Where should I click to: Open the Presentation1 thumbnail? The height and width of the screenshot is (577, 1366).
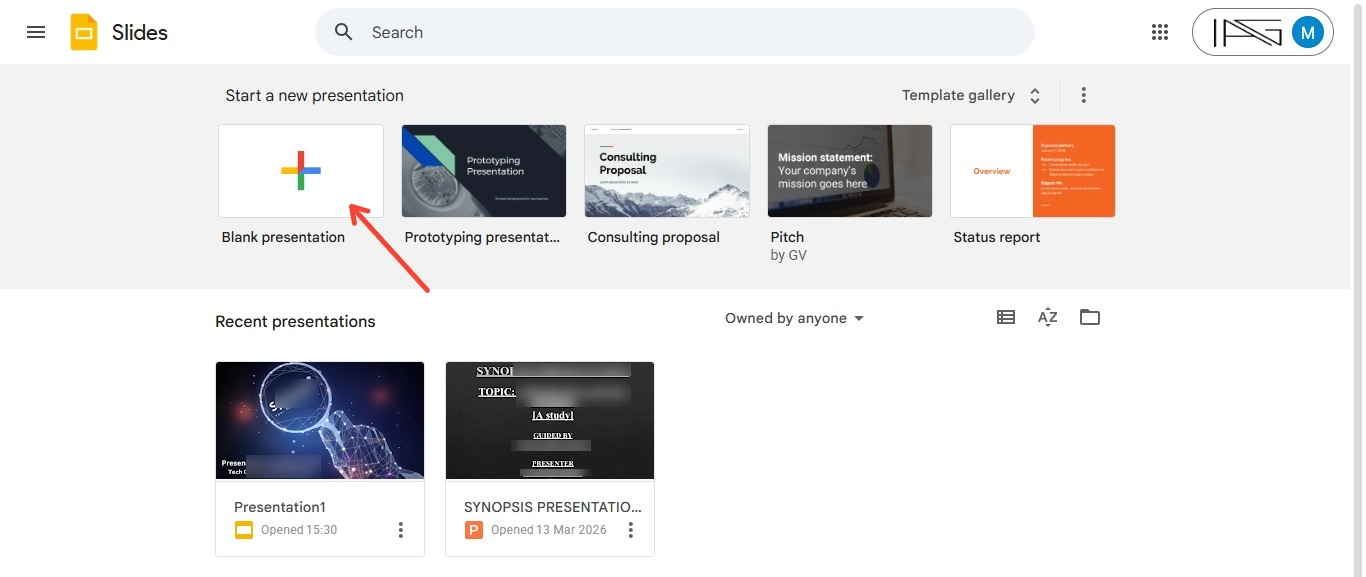coord(320,421)
